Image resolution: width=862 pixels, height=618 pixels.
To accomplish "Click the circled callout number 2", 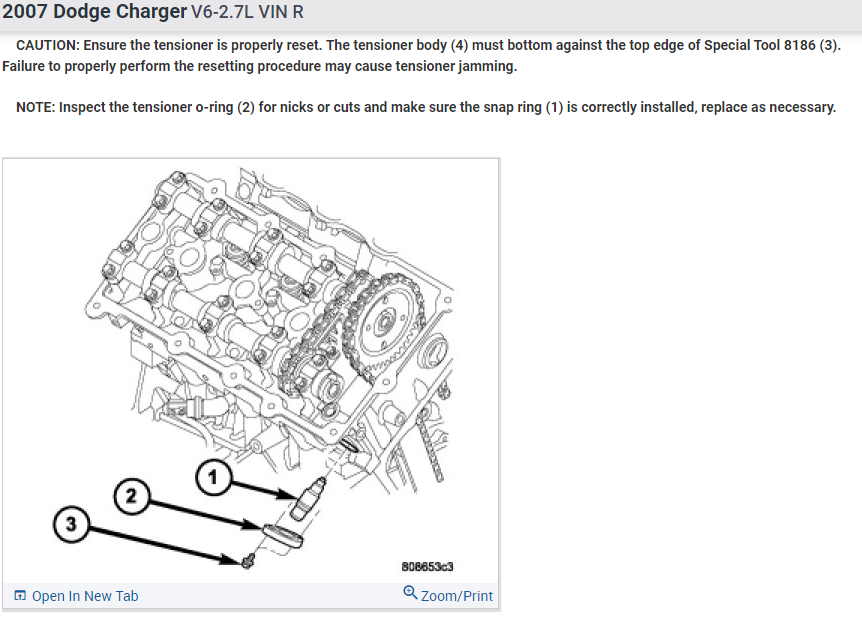I will [x=131, y=496].
